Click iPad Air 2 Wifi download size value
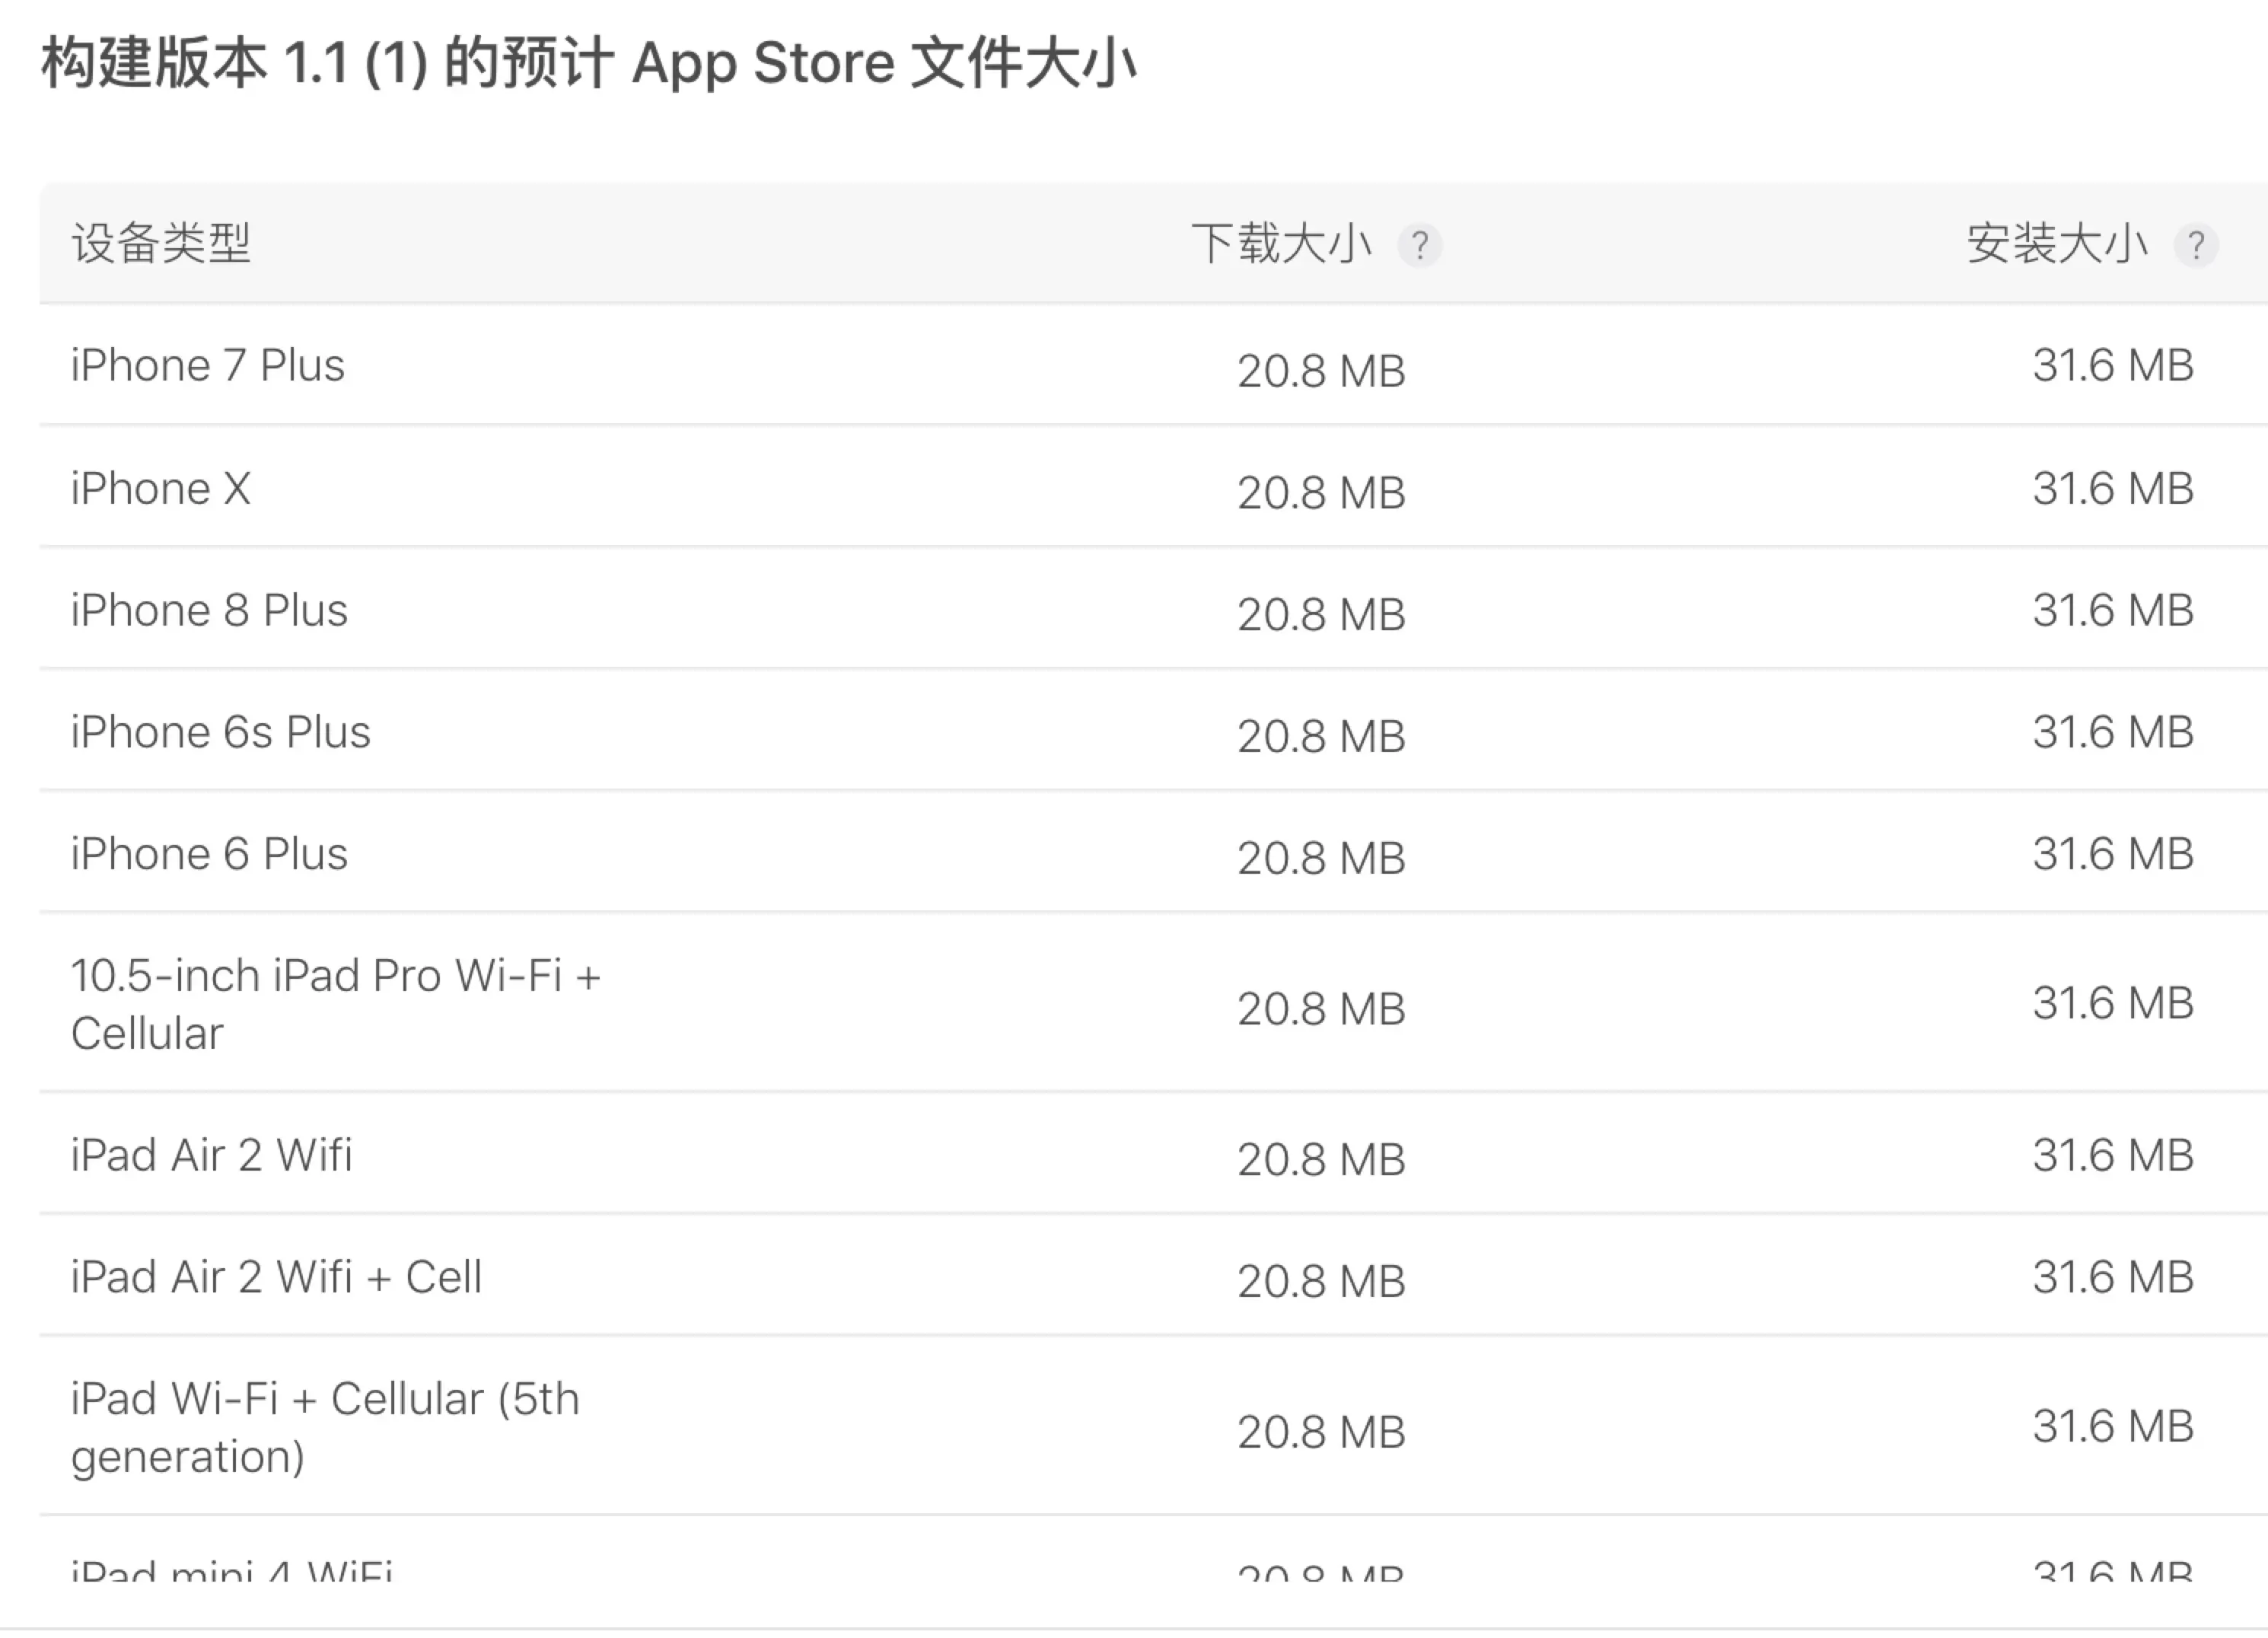The height and width of the screenshot is (1638, 2268). pos(1321,1160)
